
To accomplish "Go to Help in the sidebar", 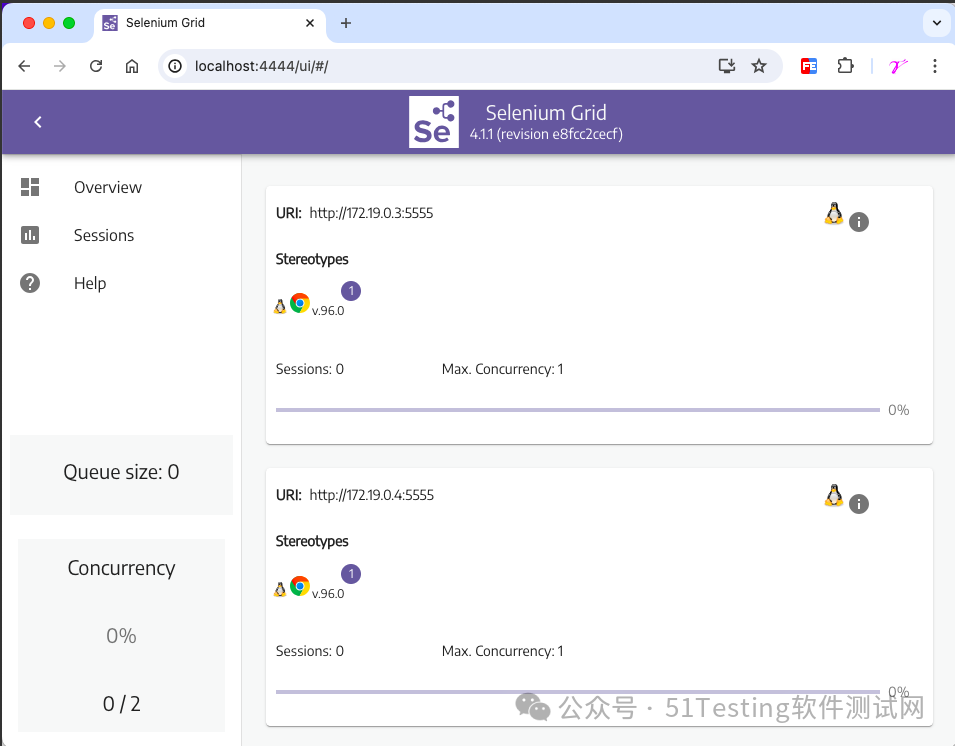I will pos(90,283).
